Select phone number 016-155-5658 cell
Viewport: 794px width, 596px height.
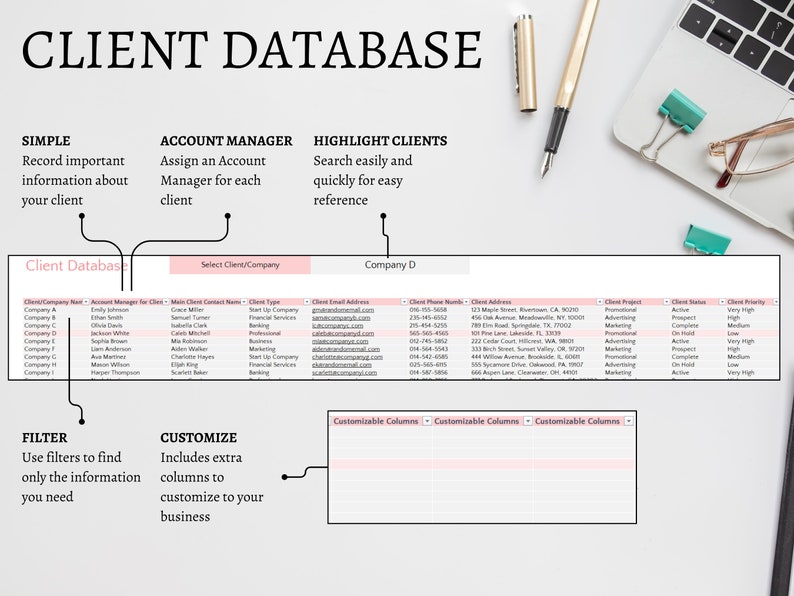(x=428, y=310)
